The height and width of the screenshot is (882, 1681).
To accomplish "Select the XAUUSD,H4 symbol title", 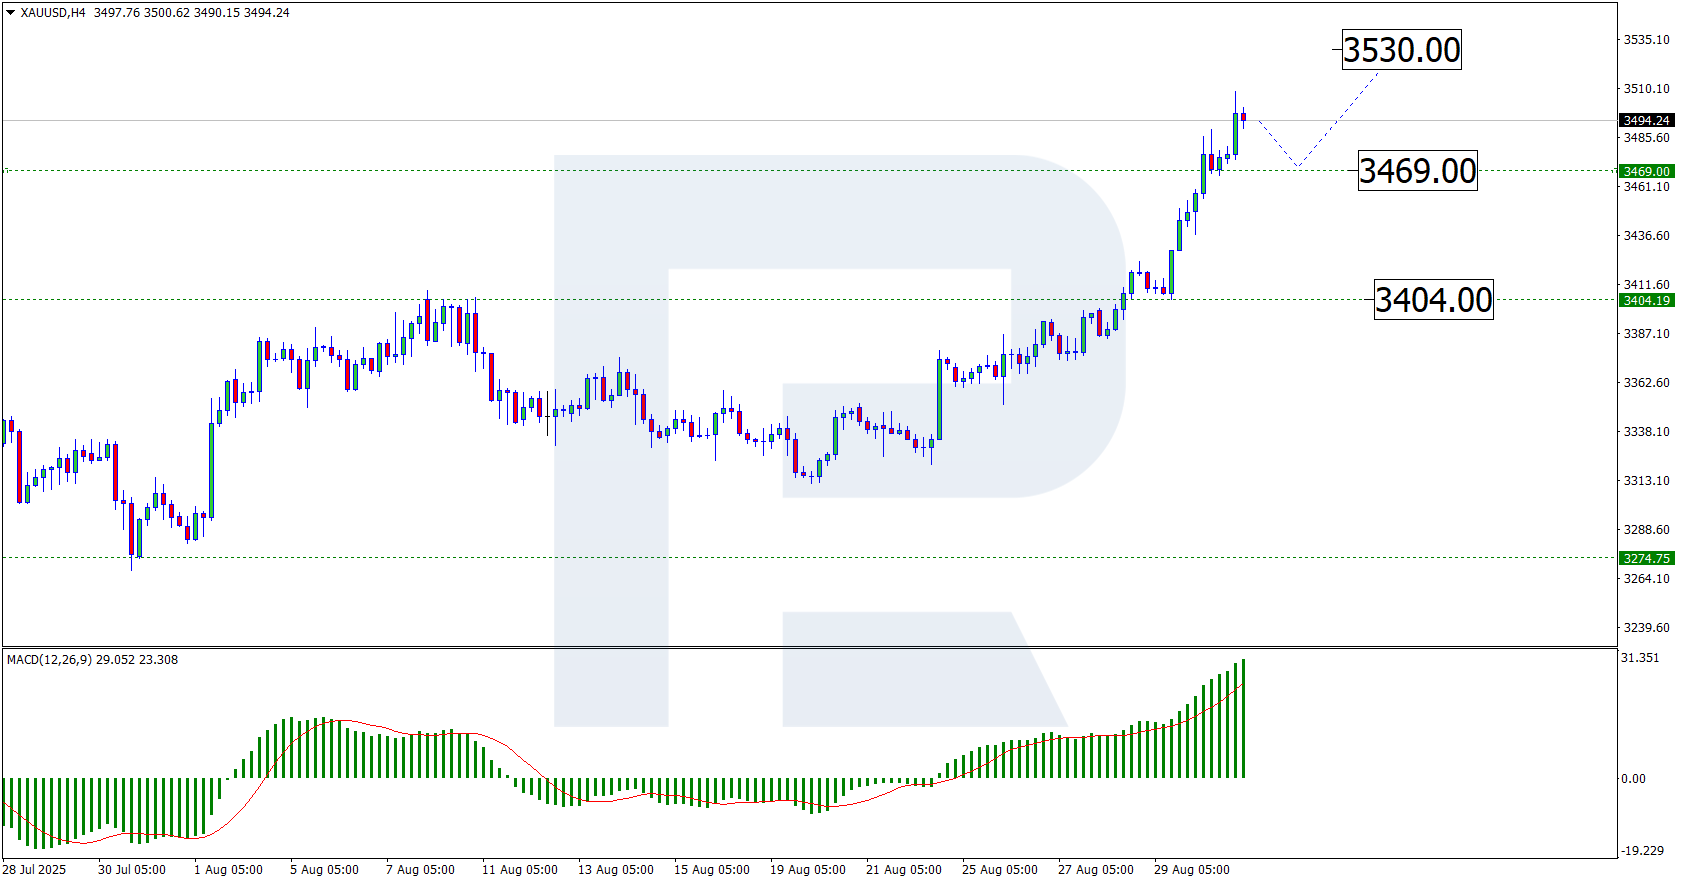I will (53, 13).
